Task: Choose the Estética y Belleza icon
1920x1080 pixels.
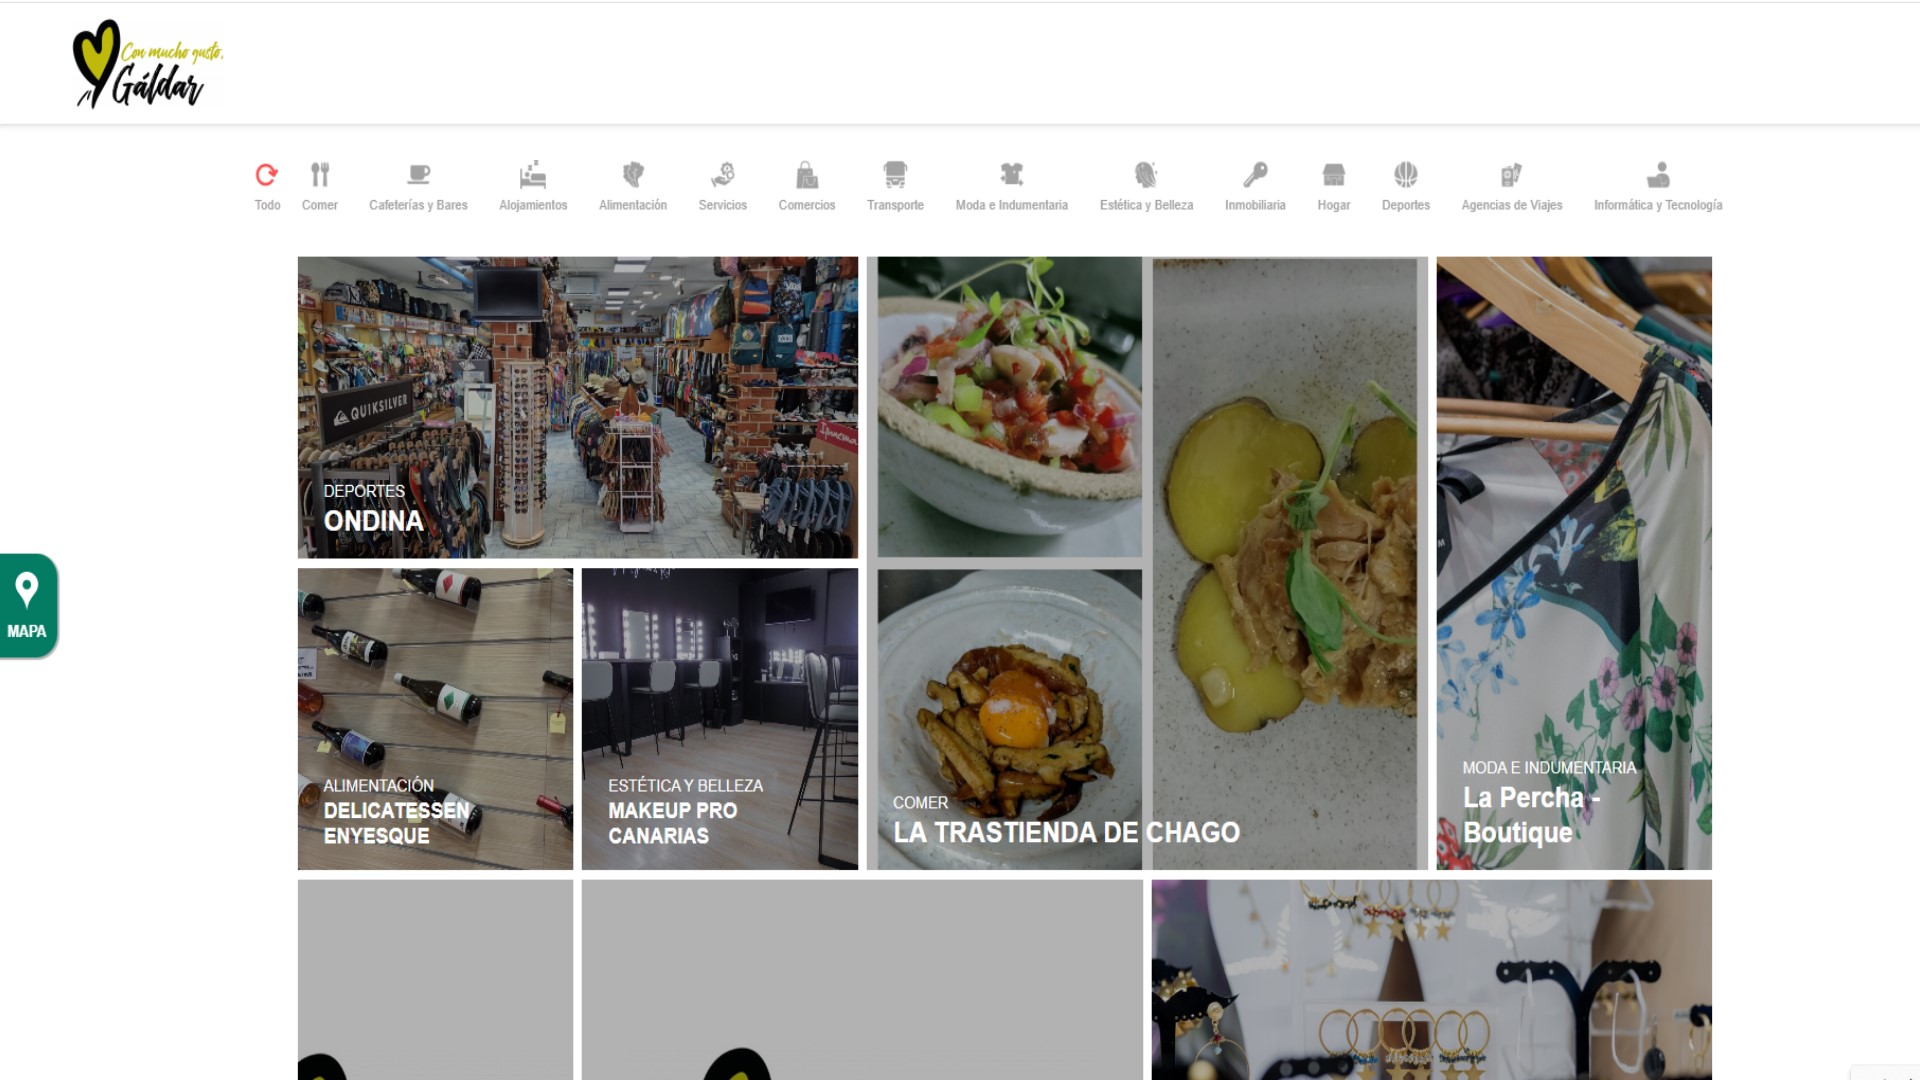Action: [1146, 175]
